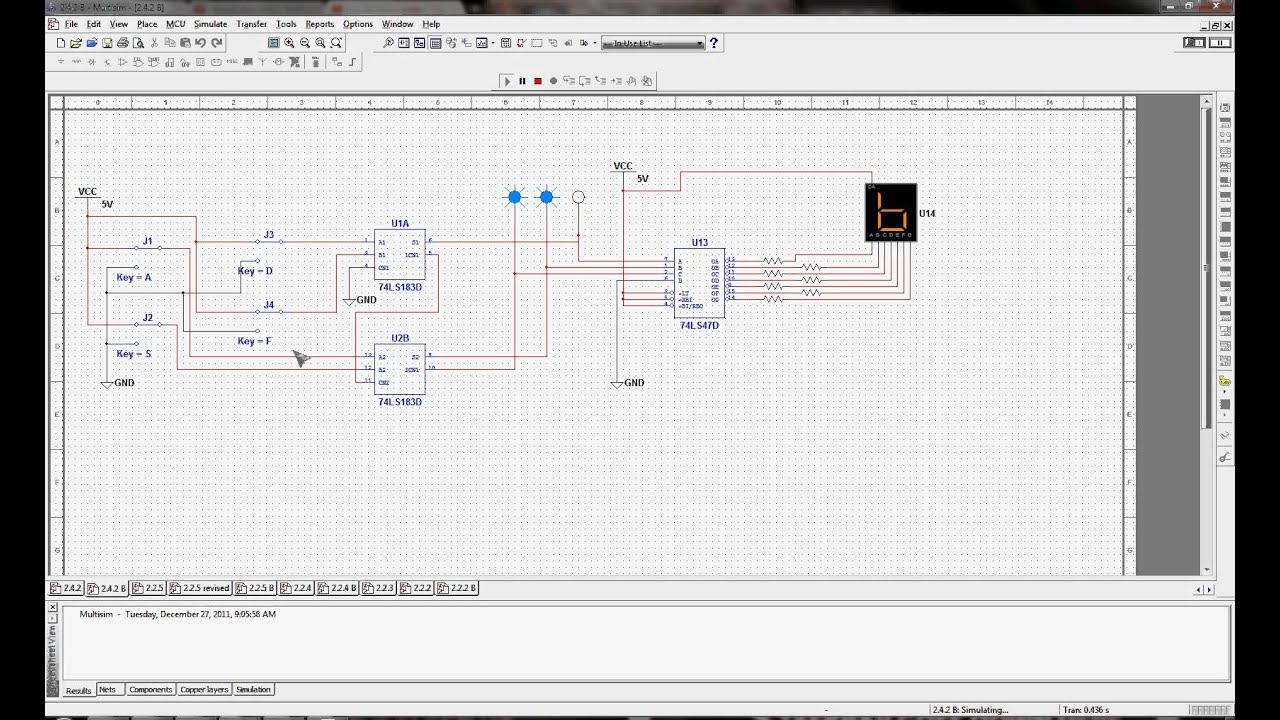Toggle switch J3
This screenshot has width=1280, height=720.
coord(268,241)
